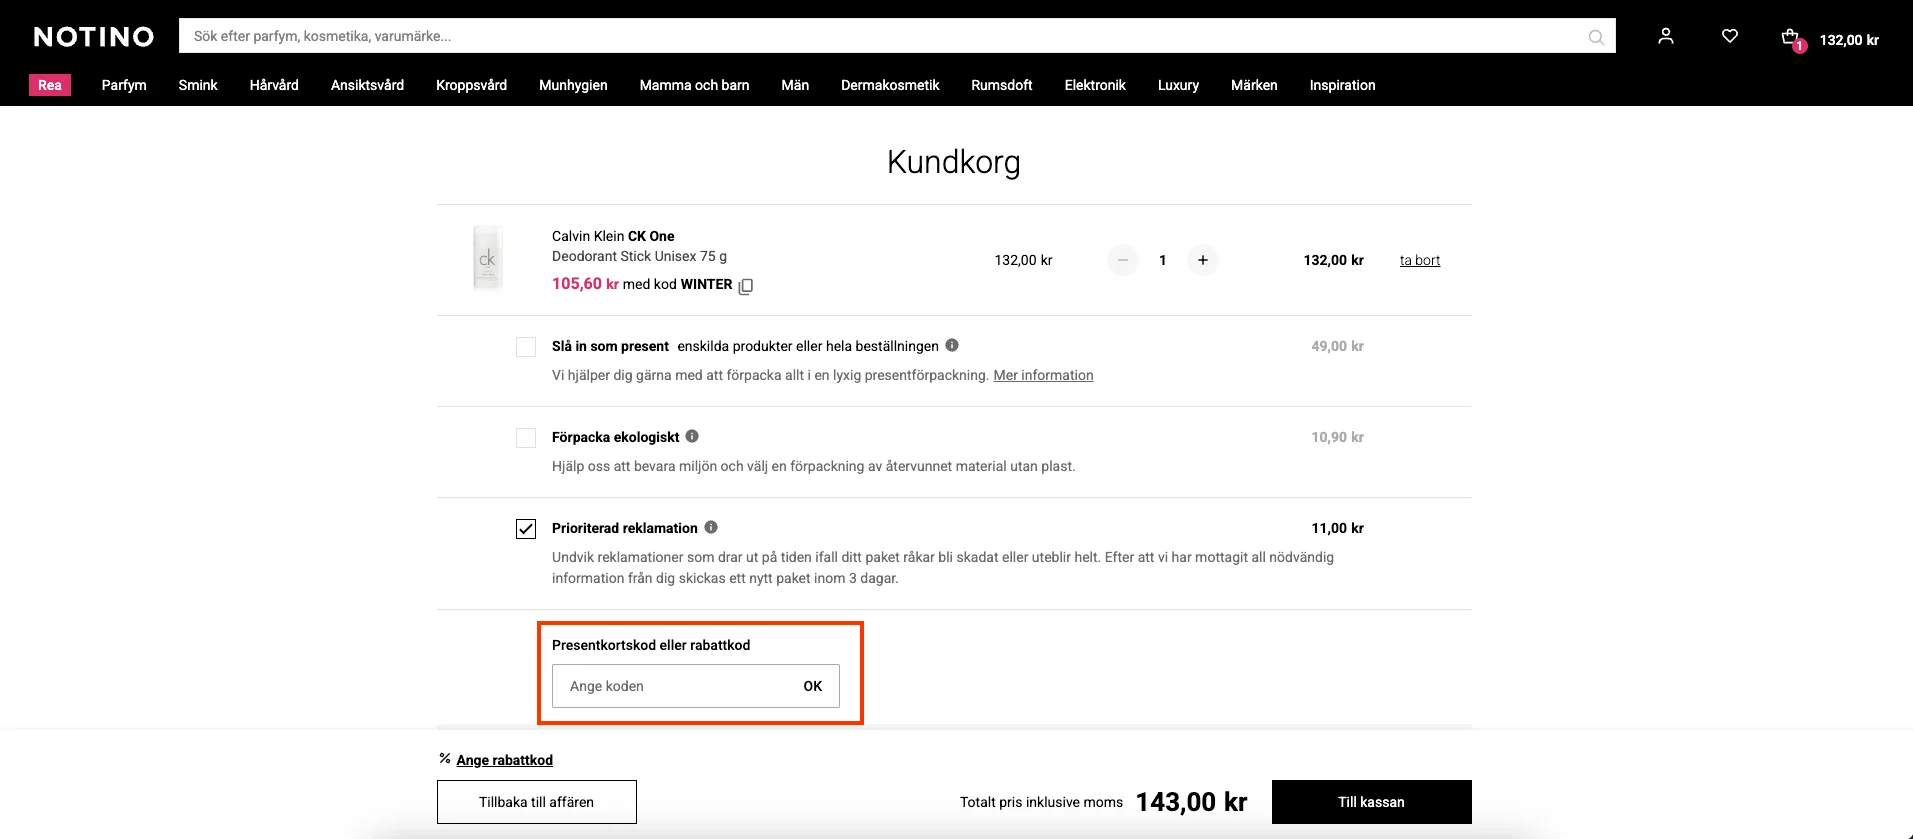Screen dimensions: 1913x839
Task: Uncheck Prioriterad reklamation checkbox
Action: 526,529
